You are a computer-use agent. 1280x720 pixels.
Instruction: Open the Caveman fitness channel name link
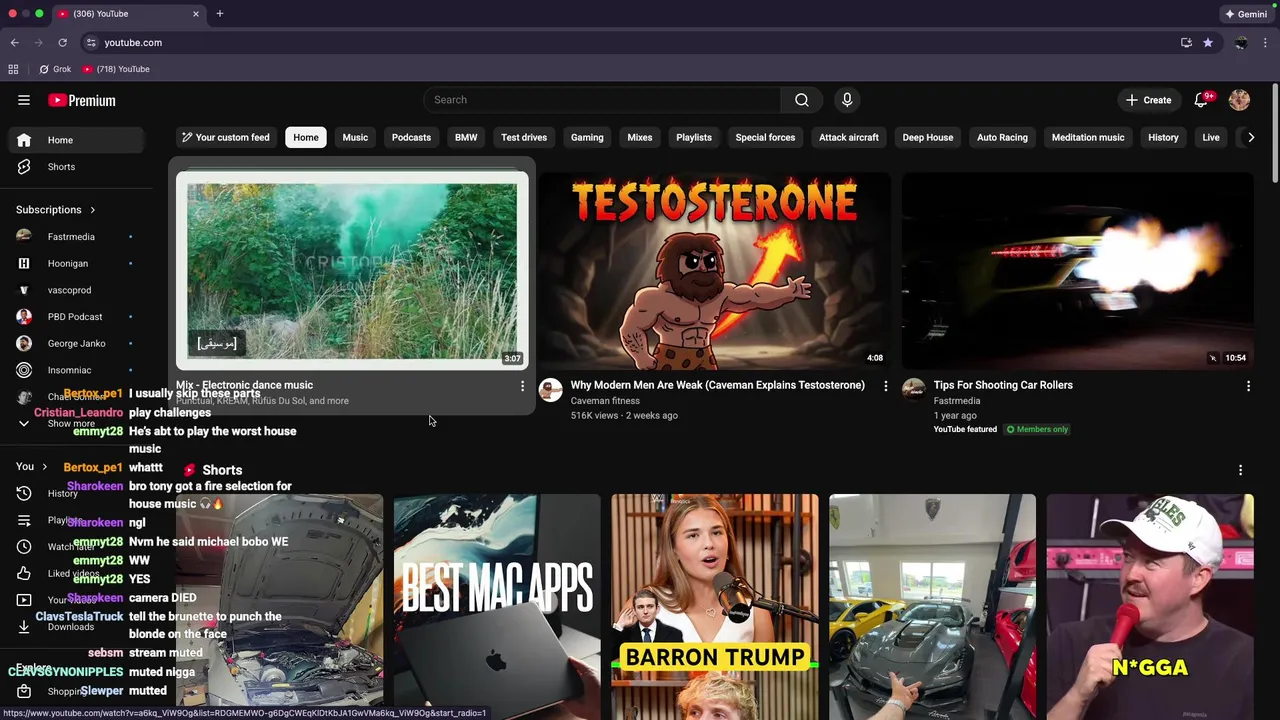click(x=605, y=401)
